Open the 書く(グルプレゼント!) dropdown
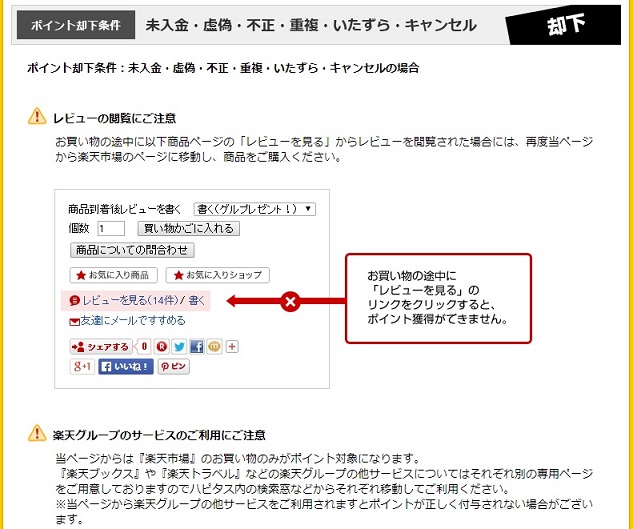Screen dimensions: 633x529 [x=255, y=209]
